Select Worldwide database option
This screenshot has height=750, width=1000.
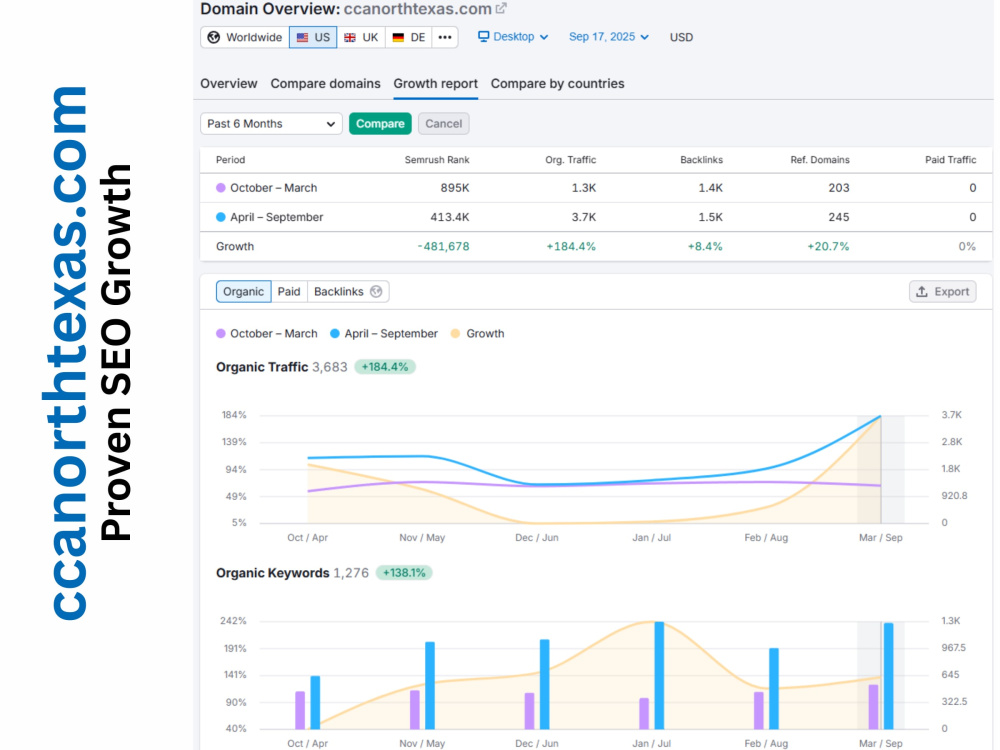245,37
